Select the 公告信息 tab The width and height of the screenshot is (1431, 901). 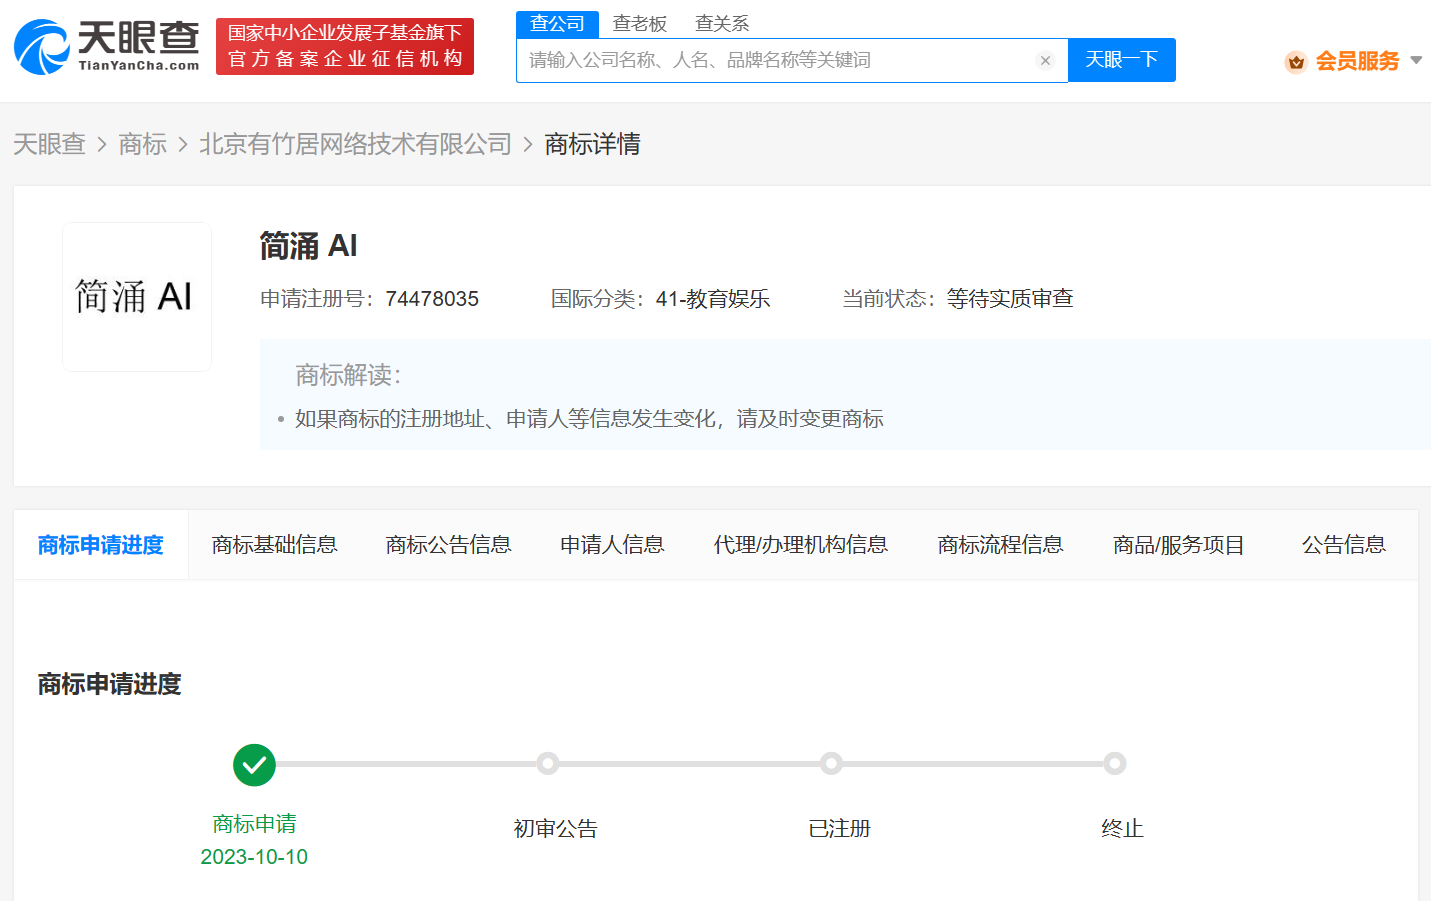point(1344,545)
